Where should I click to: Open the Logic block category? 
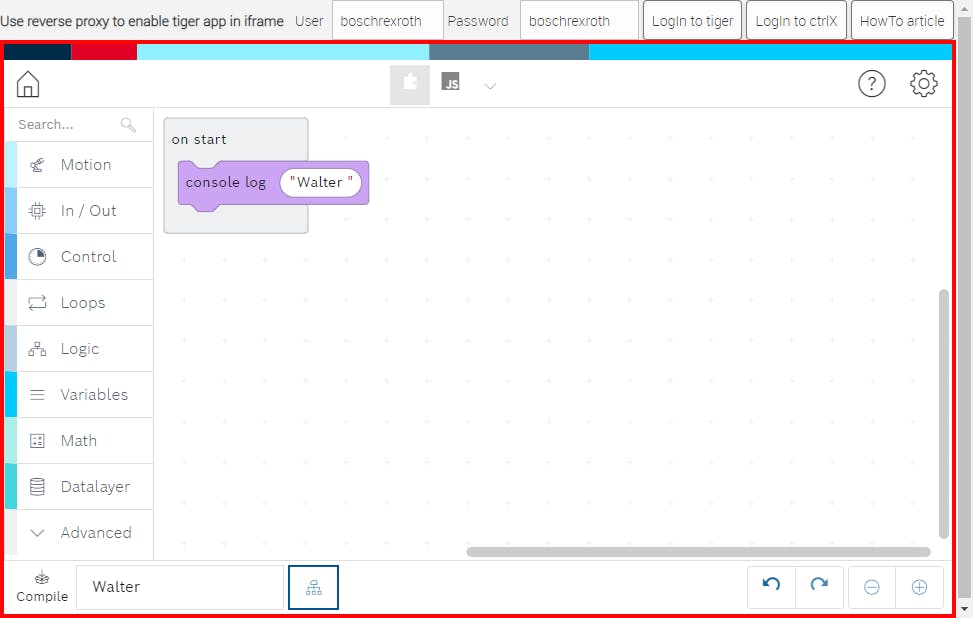click(79, 349)
